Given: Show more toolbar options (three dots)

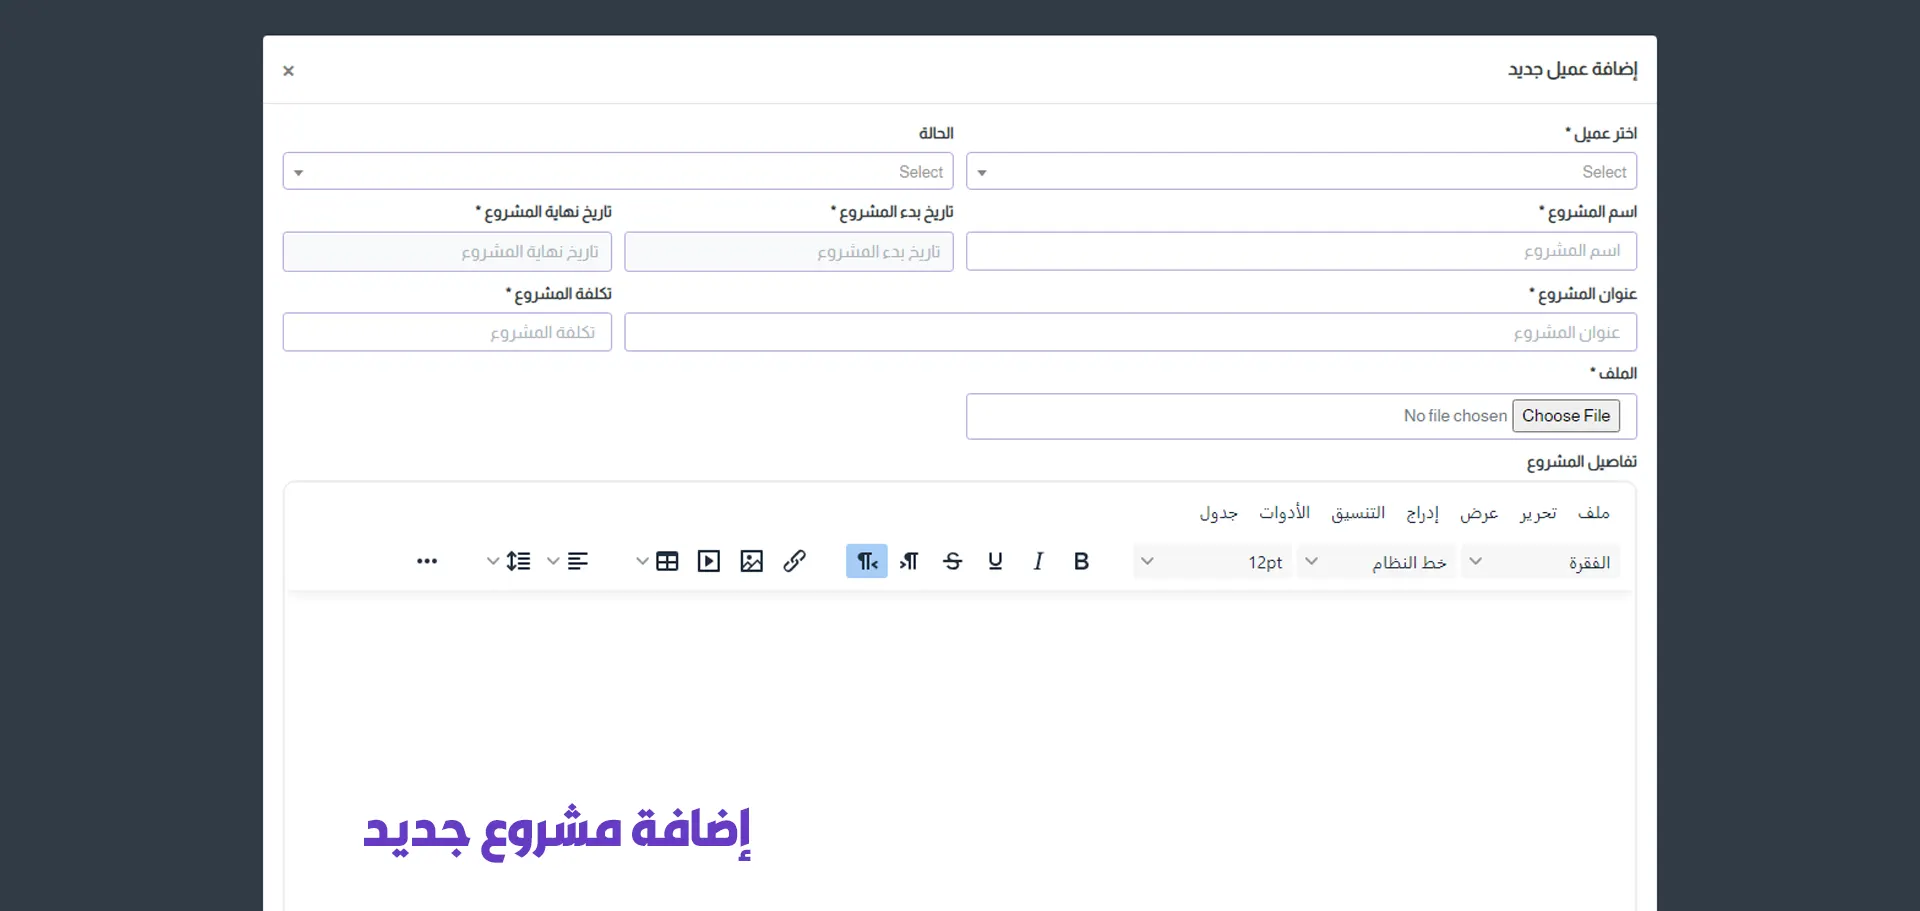Looking at the screenshot, I should click(427, 562).
